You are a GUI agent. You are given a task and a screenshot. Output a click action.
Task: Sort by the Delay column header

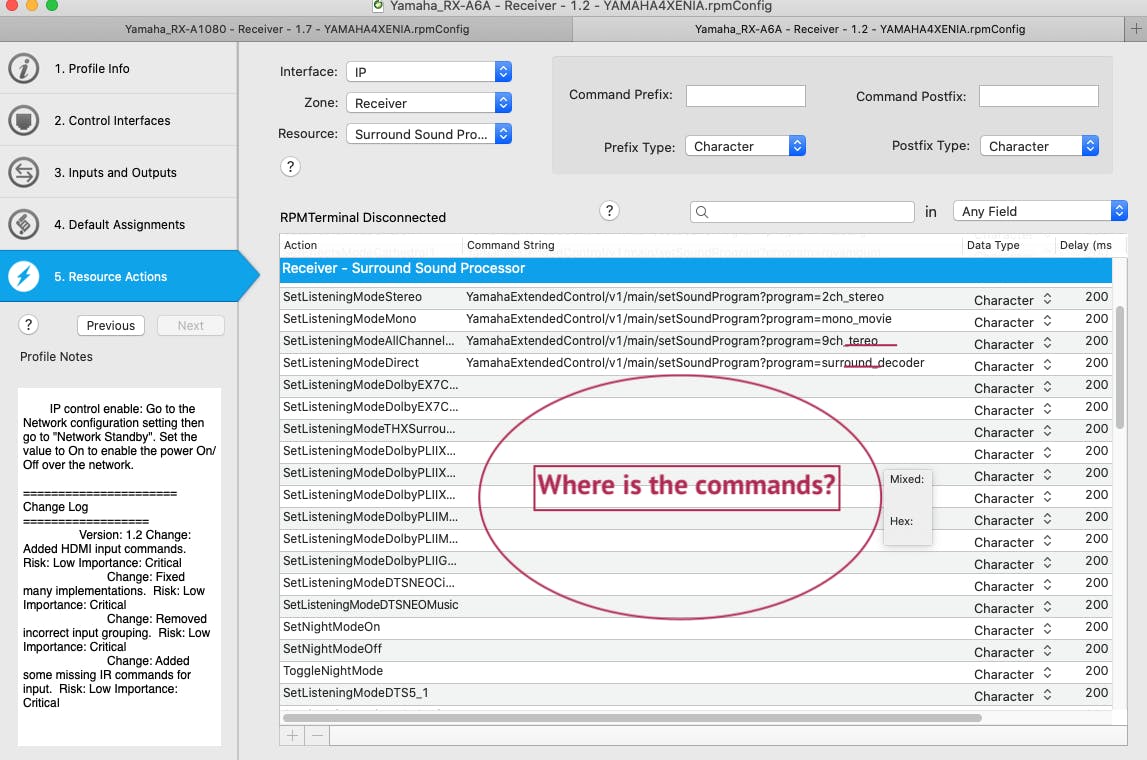point(1084,245)
